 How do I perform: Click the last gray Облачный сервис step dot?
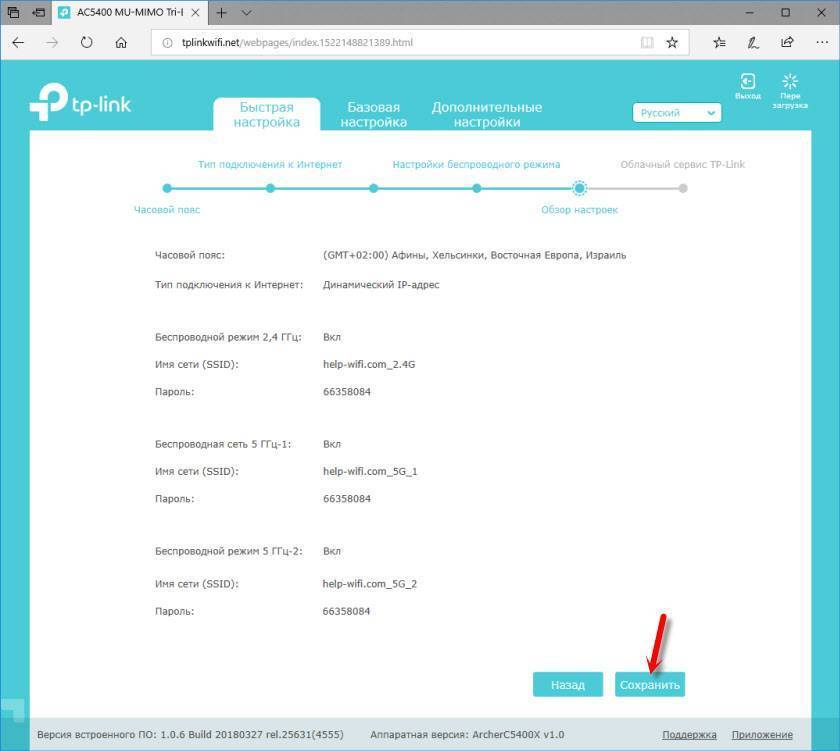tap(682, 188)
